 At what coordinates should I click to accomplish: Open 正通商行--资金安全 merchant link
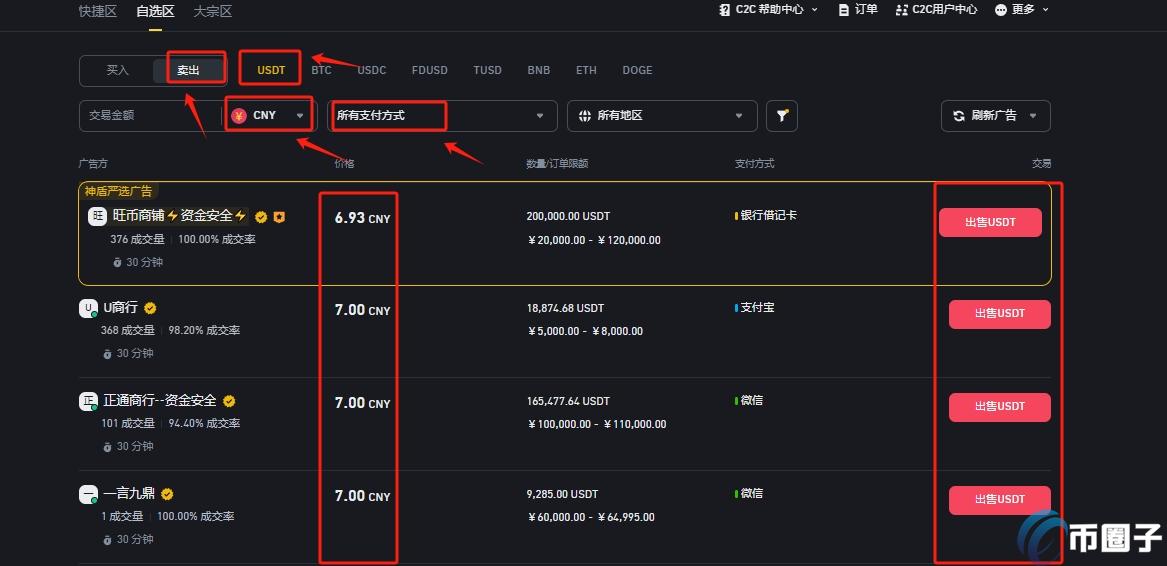coord(160,401)
